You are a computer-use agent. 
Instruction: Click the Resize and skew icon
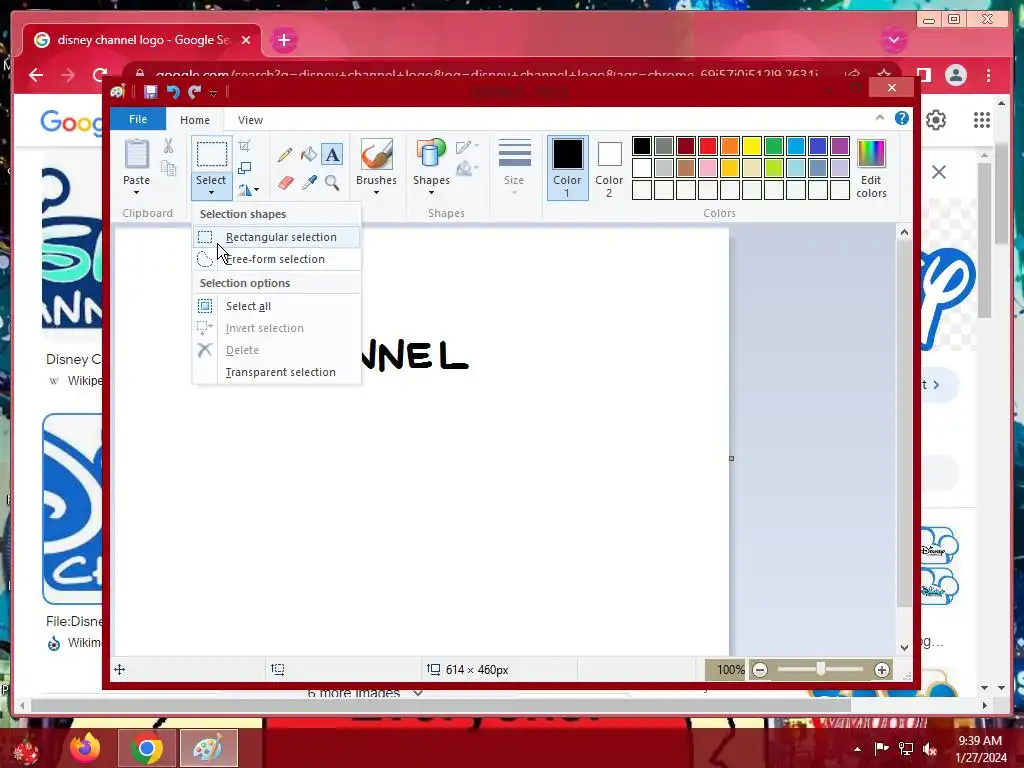click(244, 168)
